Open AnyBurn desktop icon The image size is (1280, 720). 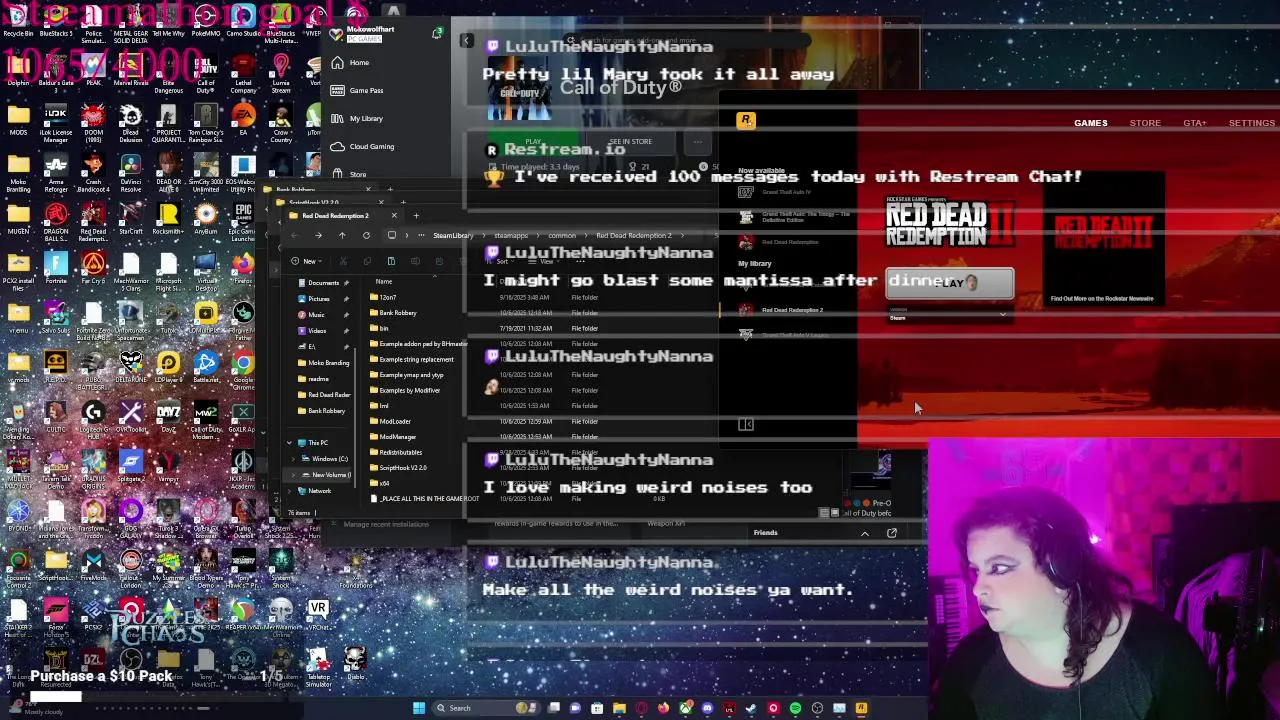pyautogui.click(x=206, y=218)
